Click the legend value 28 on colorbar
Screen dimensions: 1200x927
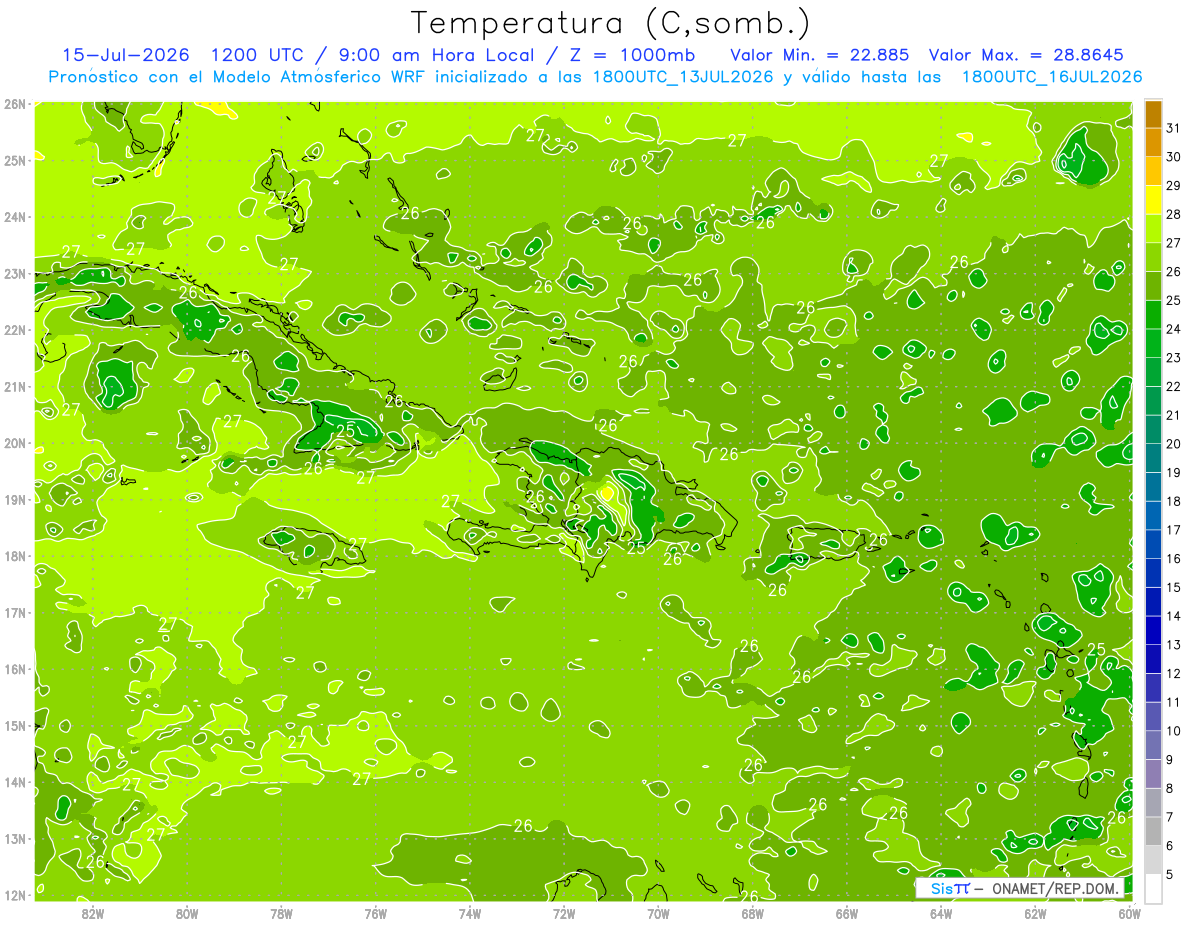click(x=1173, y=215)
